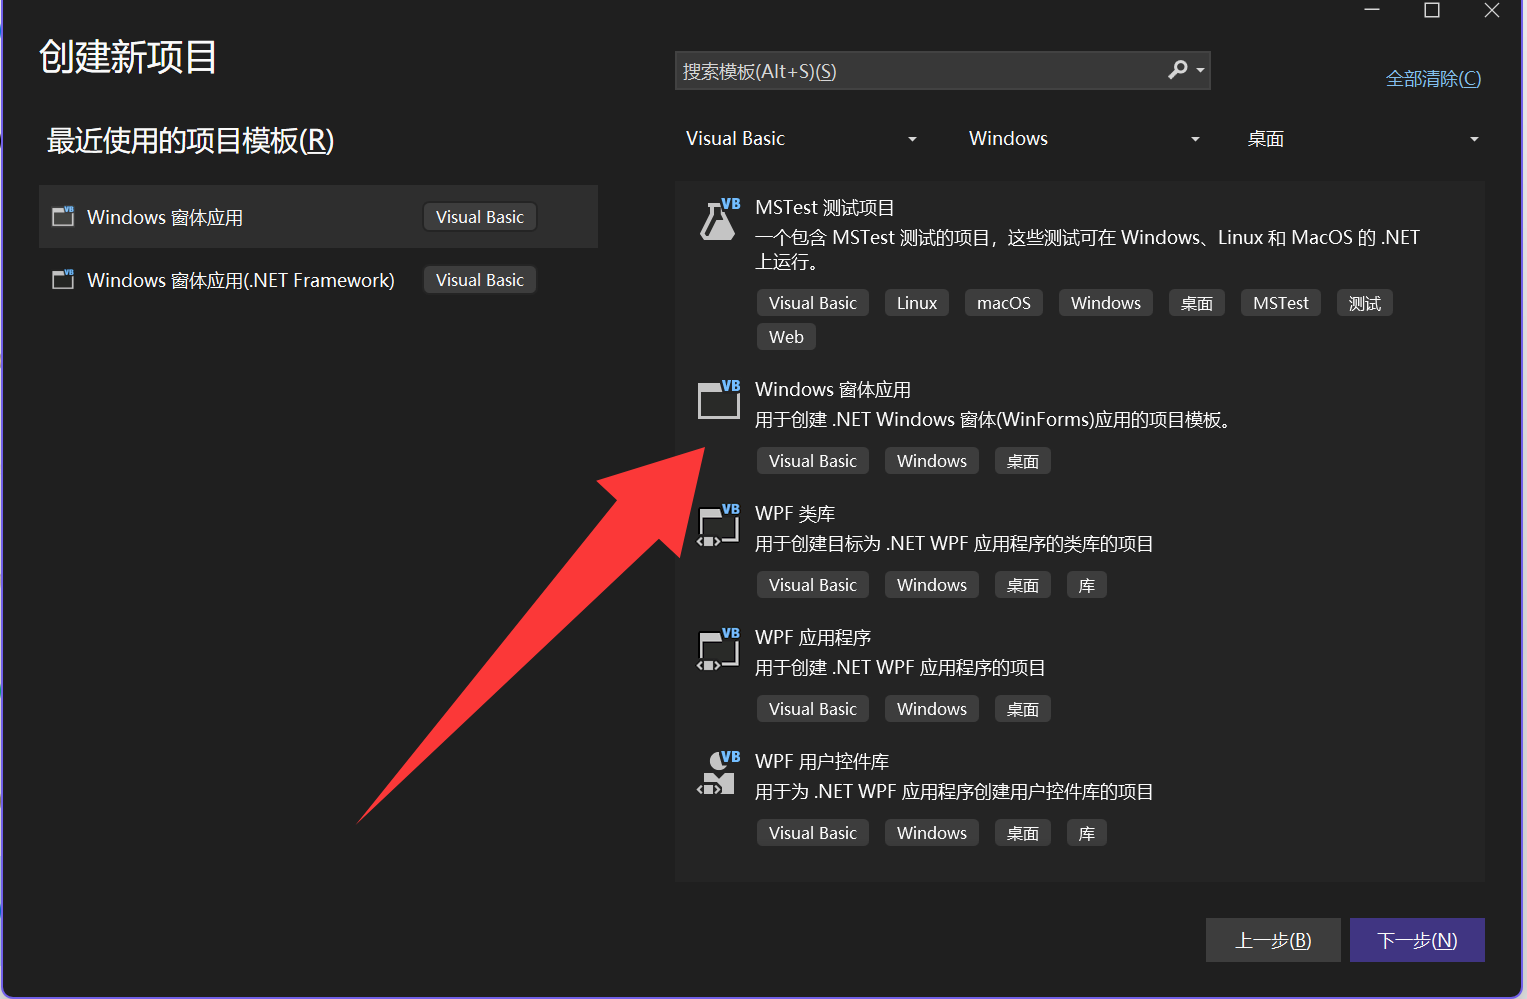The width and height of the screenshot is (1527, 999).
Task: Click macOS tag under MSTest
Action: [x=1004, y=303]
